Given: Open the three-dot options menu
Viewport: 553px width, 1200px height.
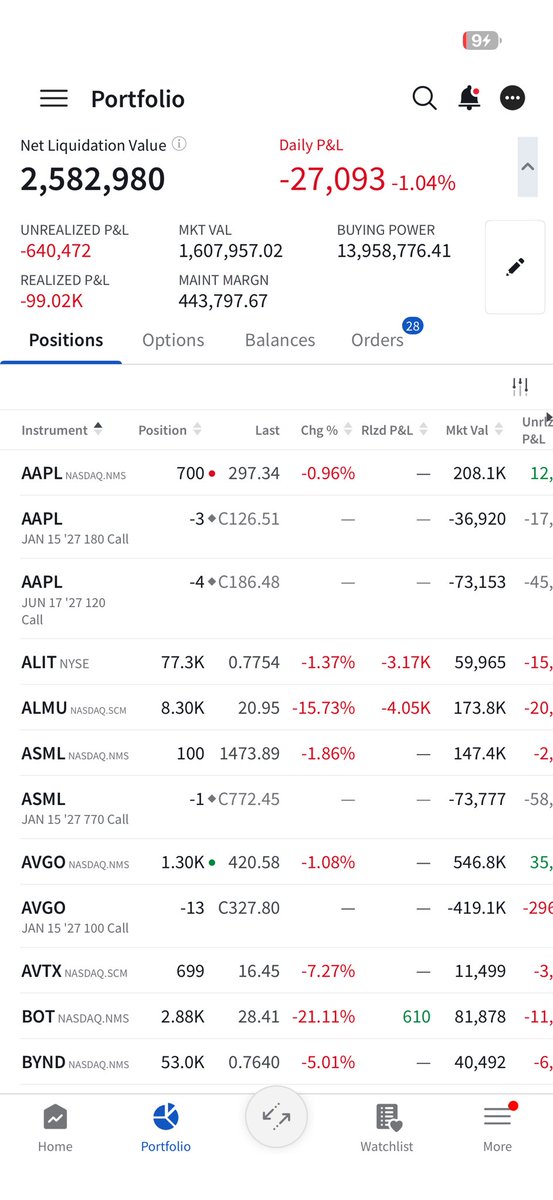Looking at the screenshot, I should [512, 98].
